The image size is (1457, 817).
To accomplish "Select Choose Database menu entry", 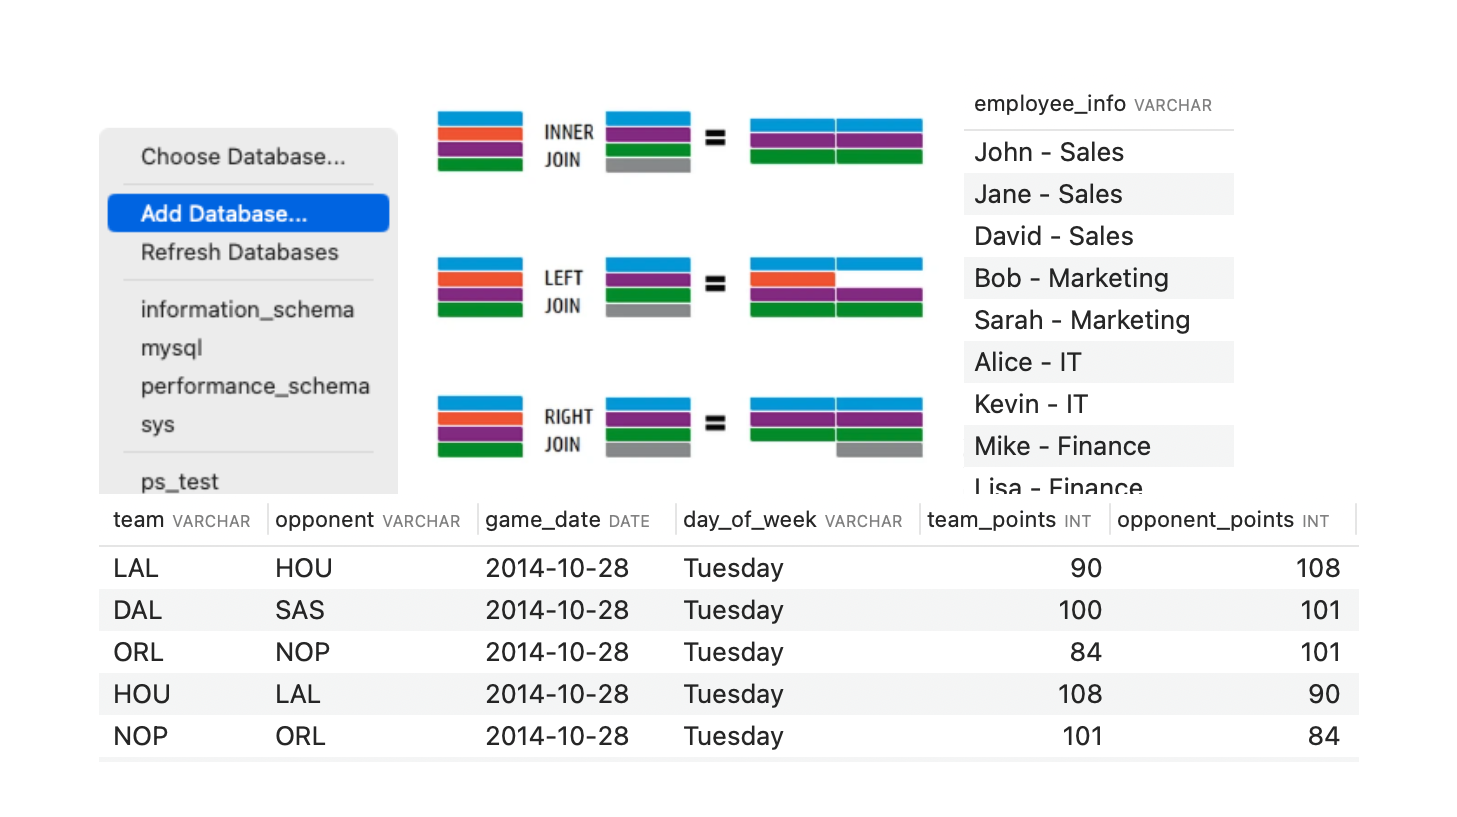I will [243, 157].
